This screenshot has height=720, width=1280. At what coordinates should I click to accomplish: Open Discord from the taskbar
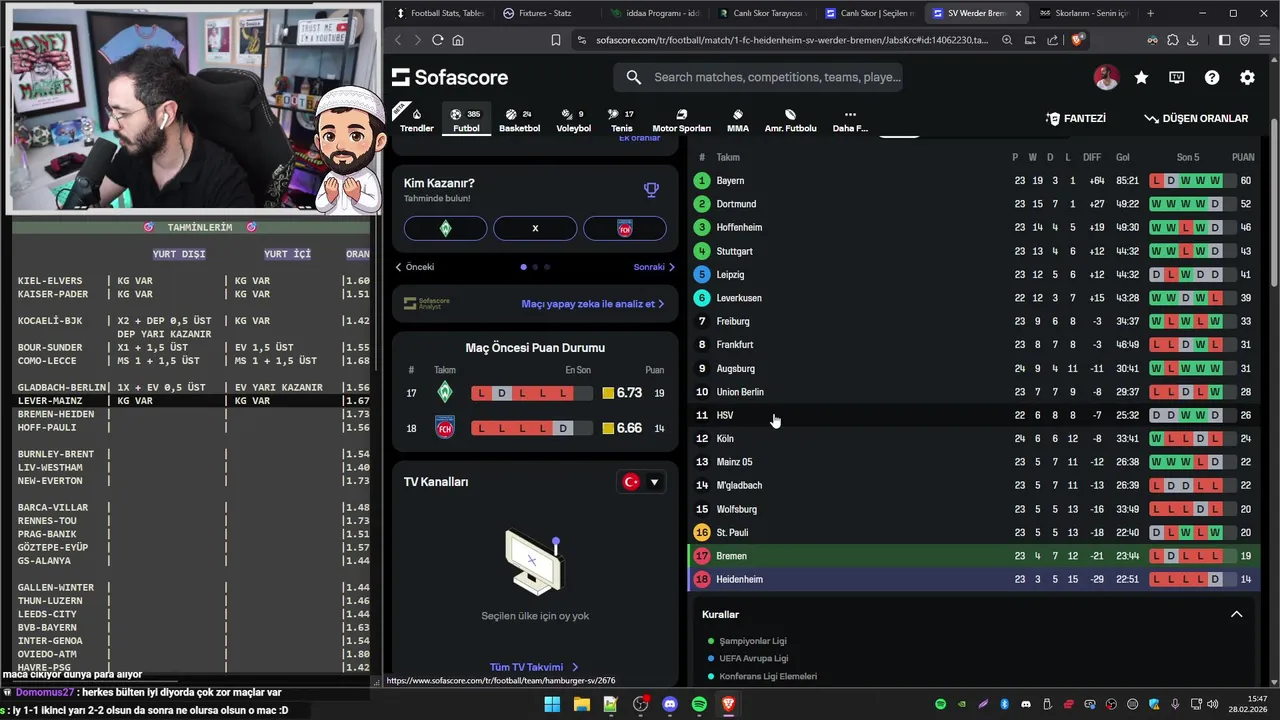click(x=670, y=704)
